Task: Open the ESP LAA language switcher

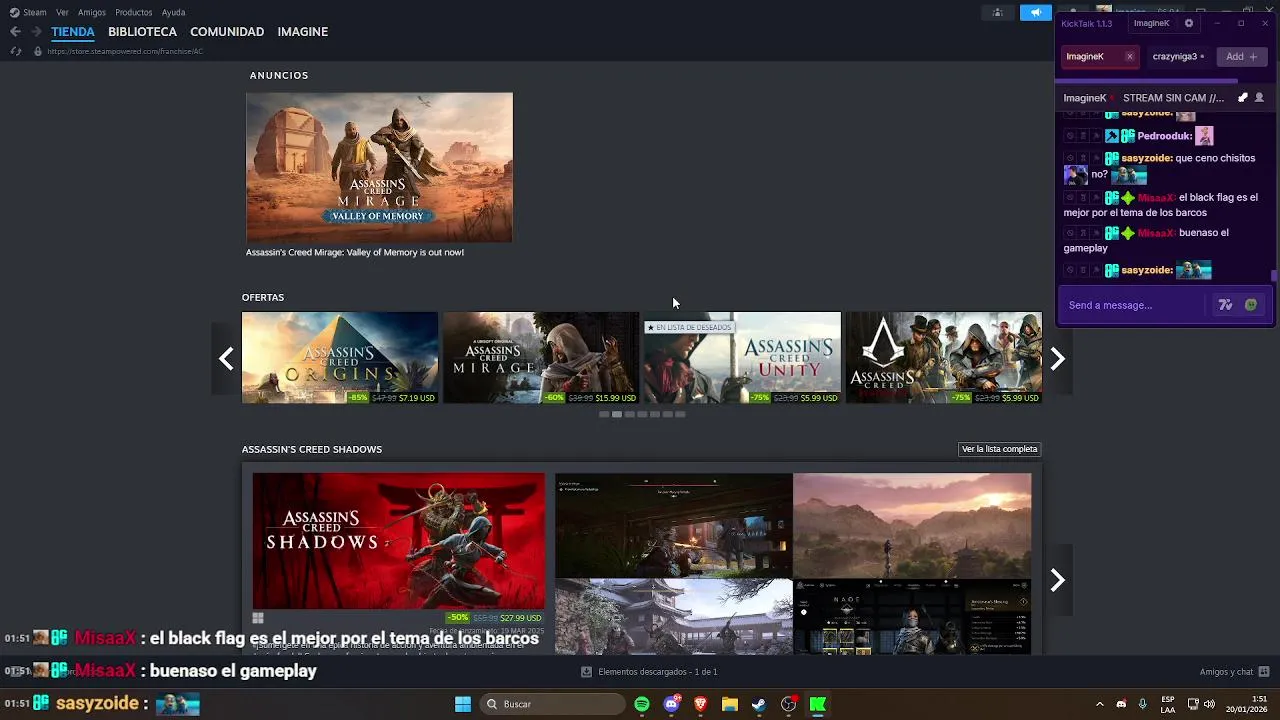Action: pos(1168,704)
